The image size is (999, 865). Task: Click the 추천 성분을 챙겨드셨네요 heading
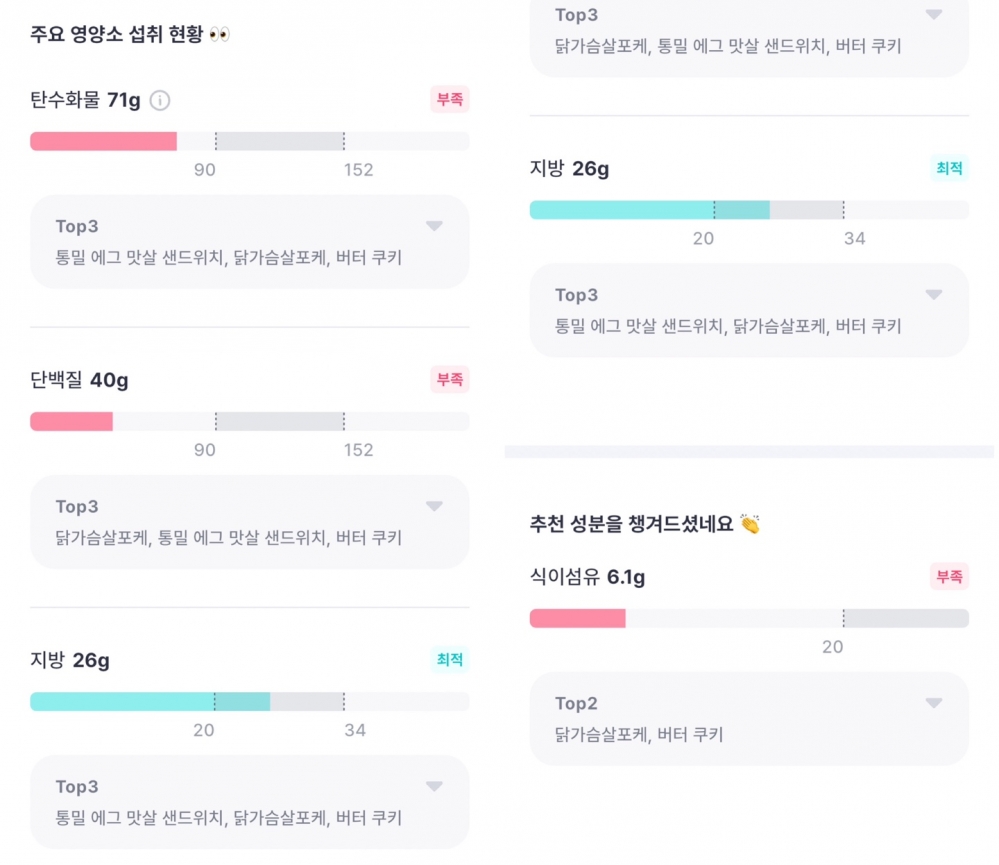tap(632, 524)
